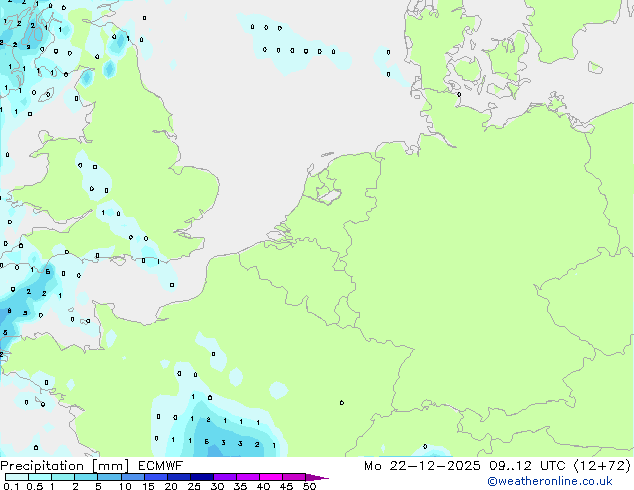Pick the legend swatch between 1 and 2

63,477
